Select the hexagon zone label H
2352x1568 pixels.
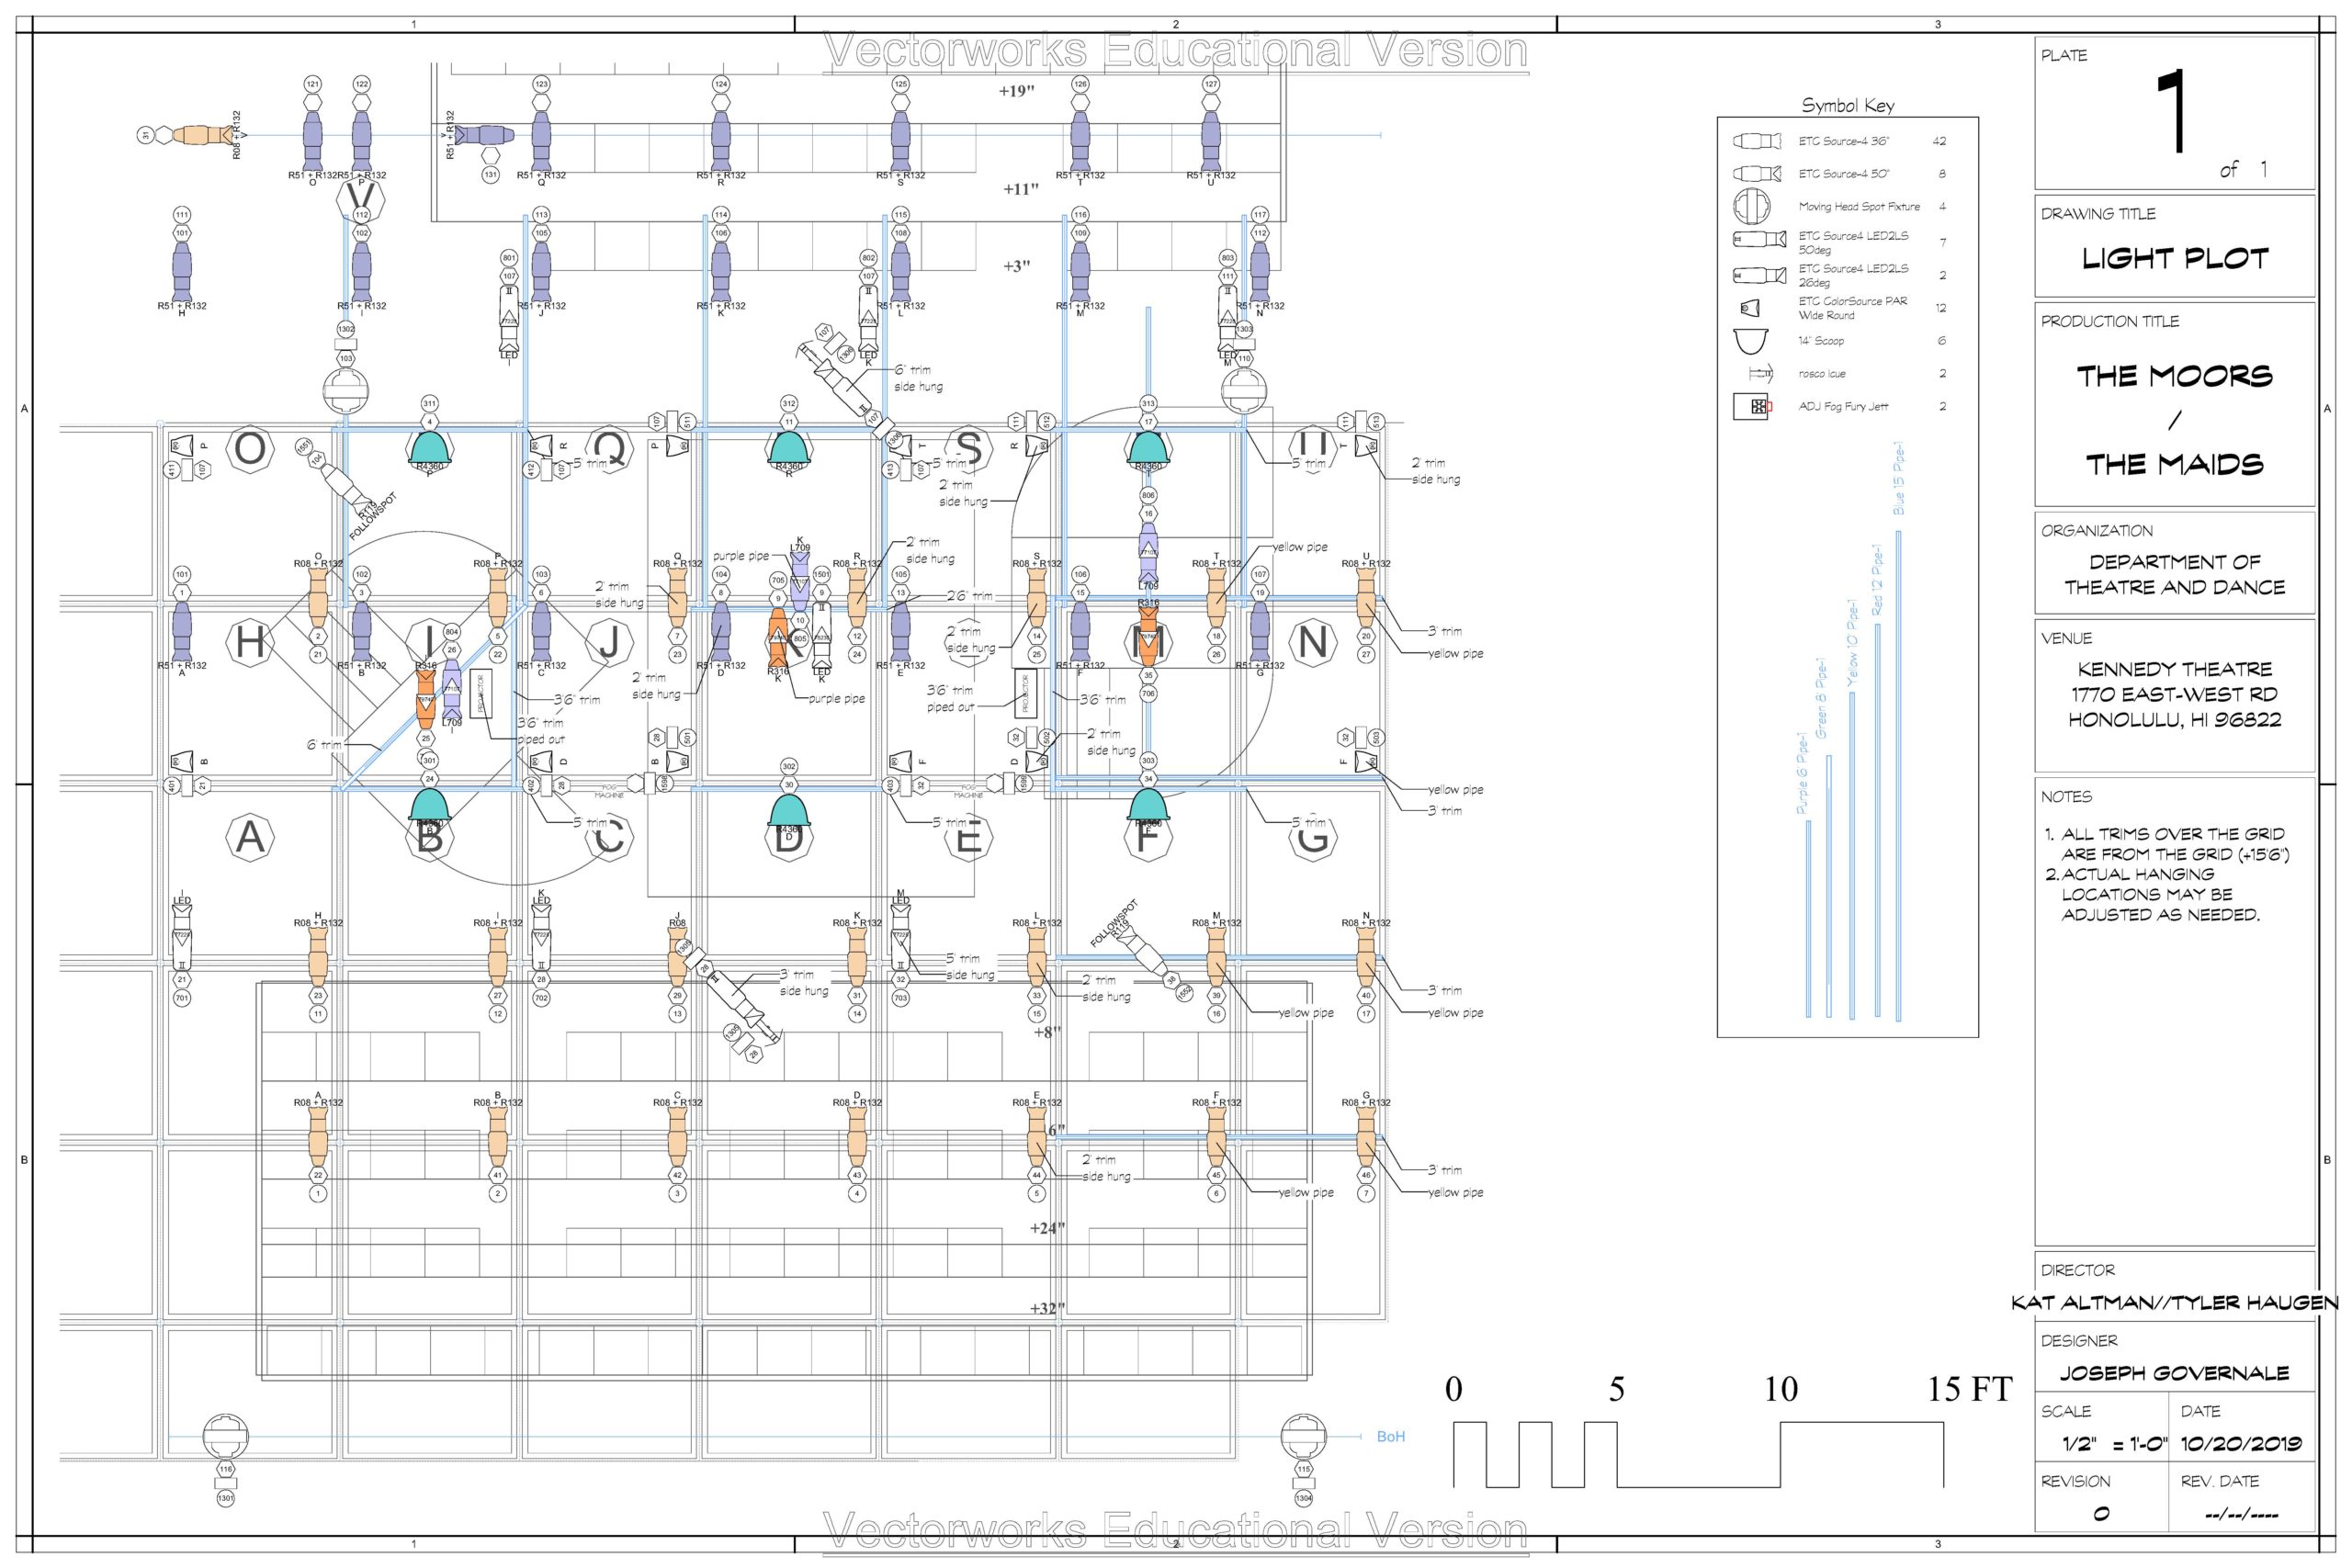coord(250,642)
